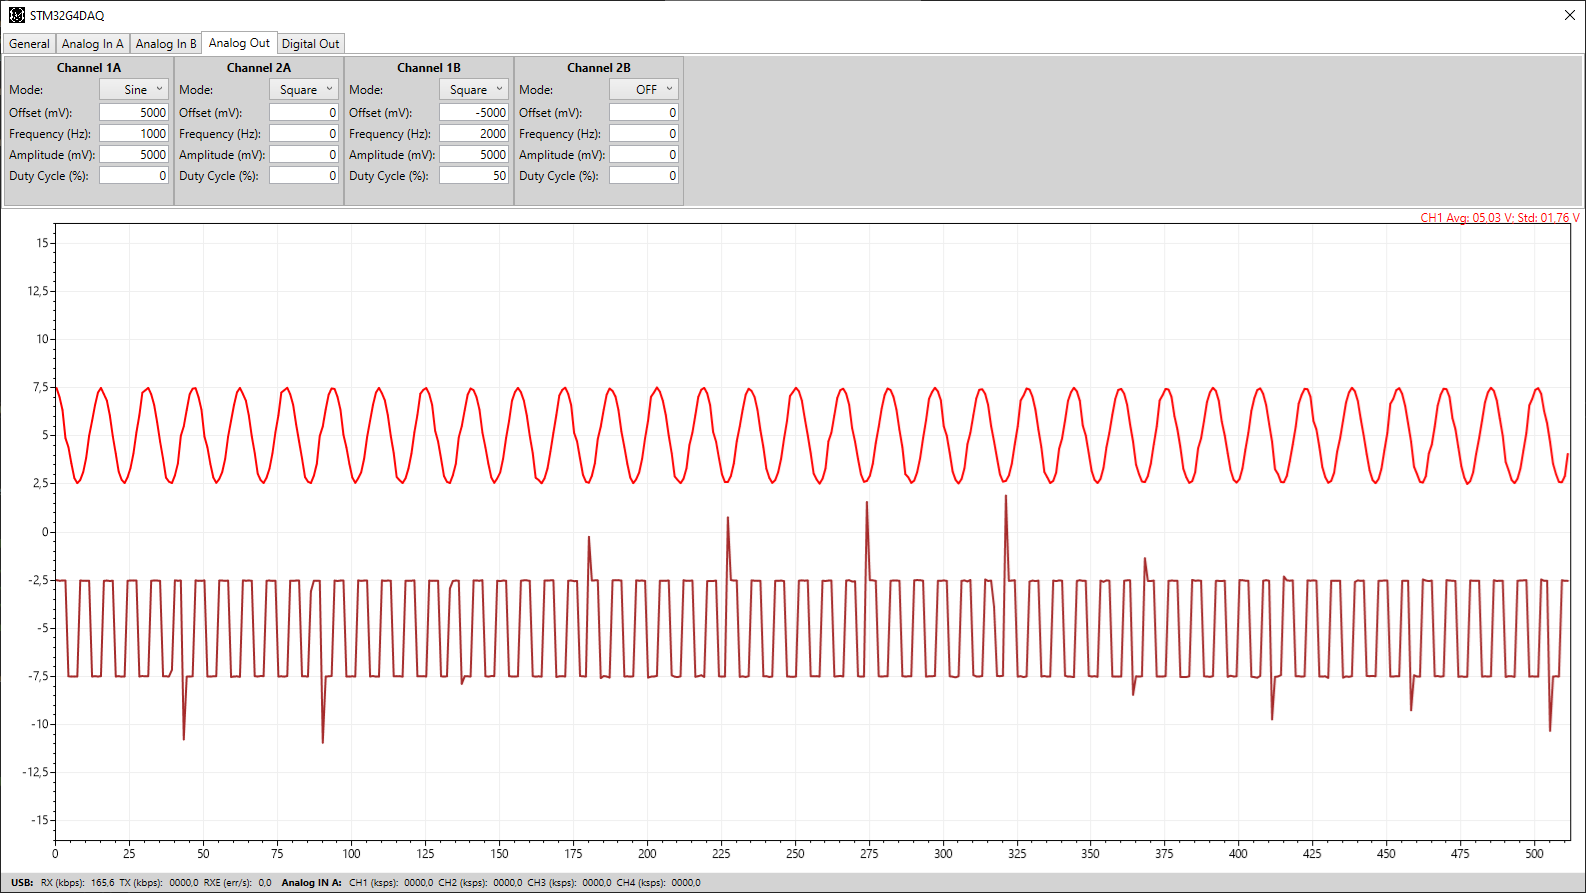The image size is (1586, 893).
Task: Click the 250 label on plot x-axis
Action: click(x=795, y=854)
